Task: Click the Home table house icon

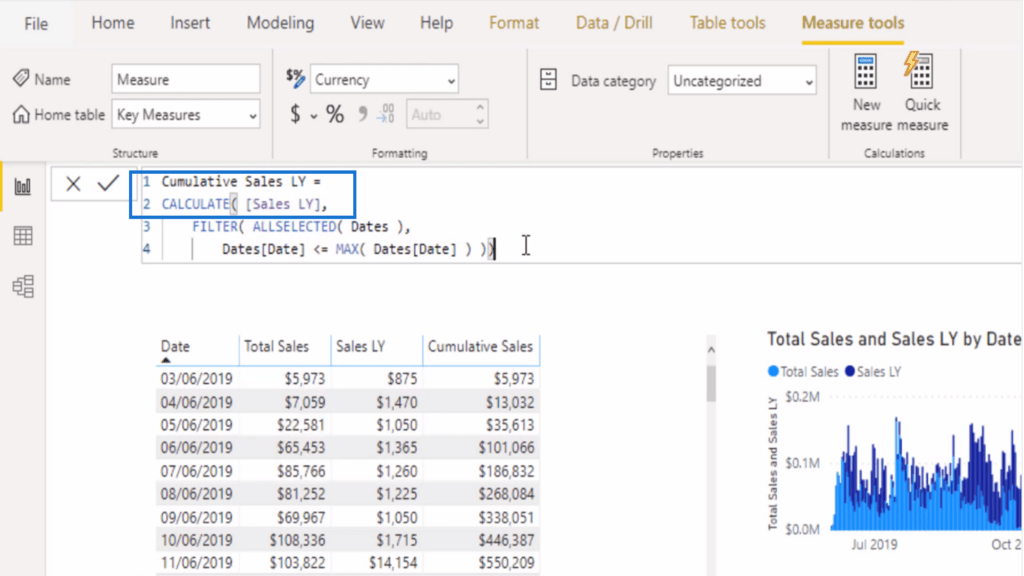Action: pos(21,114)
